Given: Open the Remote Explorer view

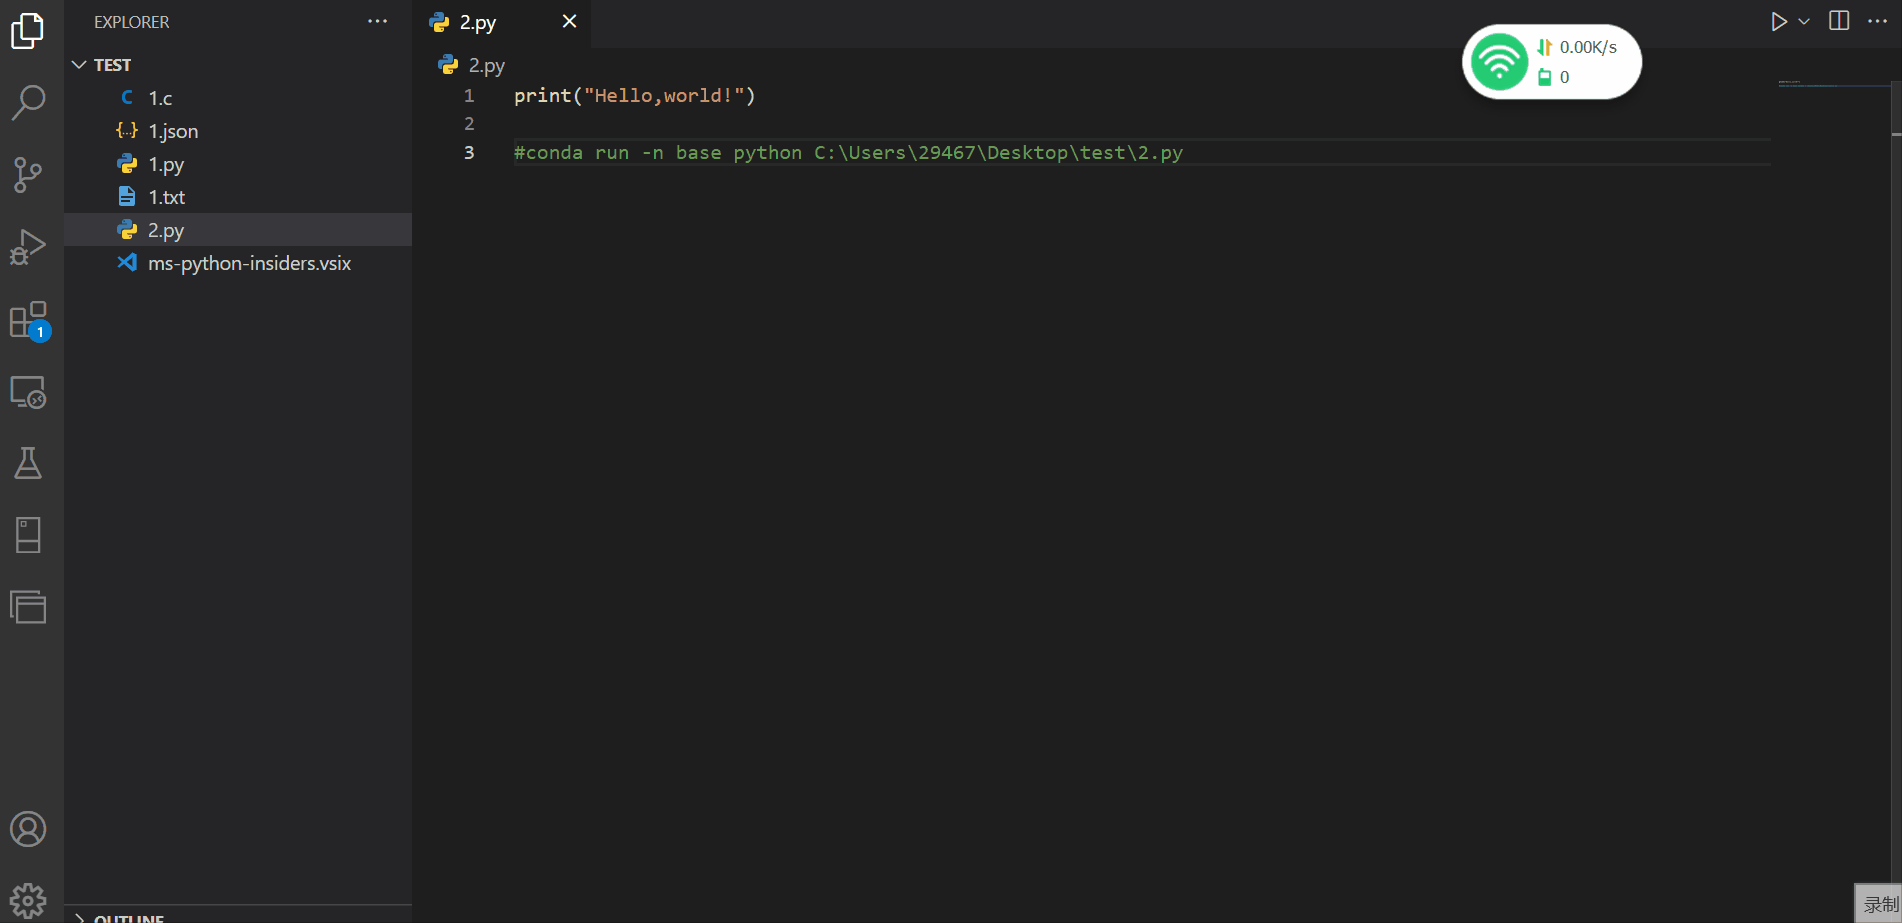Looking at the screenshot, I should click(28, 392).
